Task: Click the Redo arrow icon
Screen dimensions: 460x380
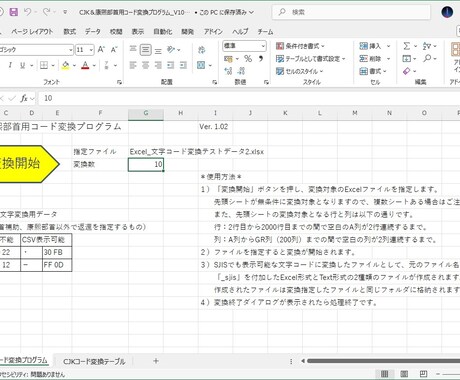Action: pyautogui.click(x=46, y=12)
